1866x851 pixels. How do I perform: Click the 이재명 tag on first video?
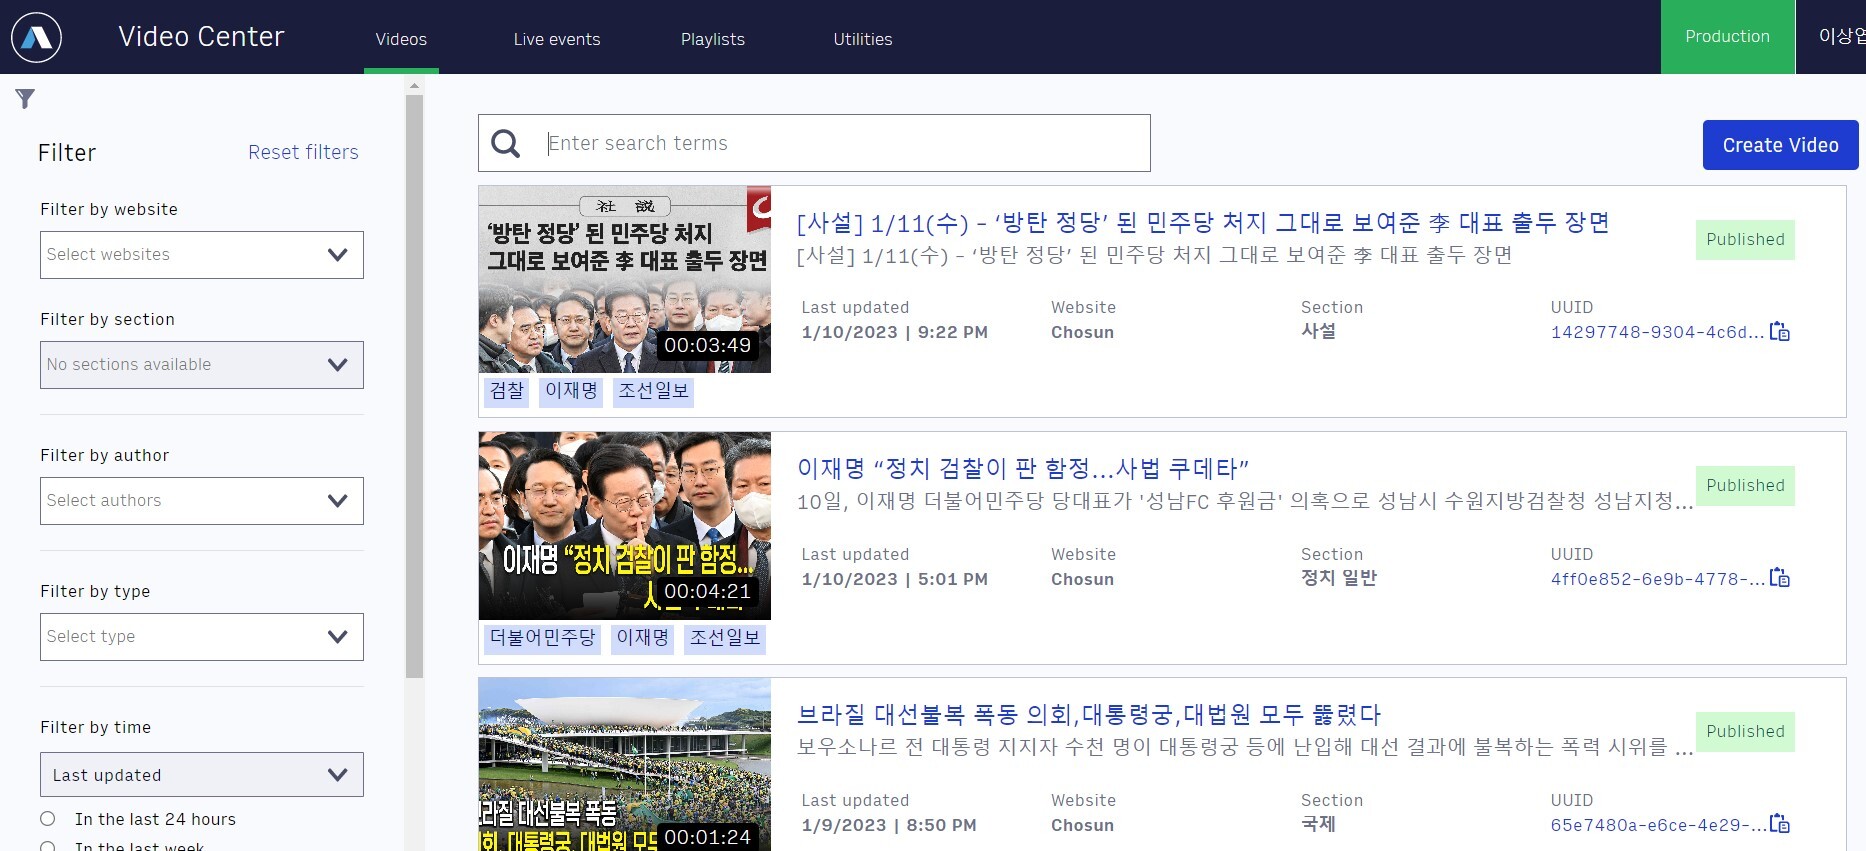point(571,391)
